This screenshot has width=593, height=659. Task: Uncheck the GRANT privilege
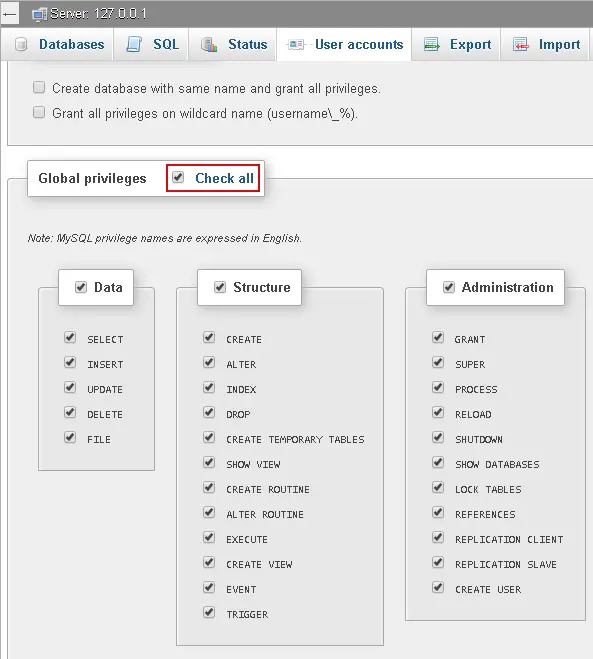438,337
